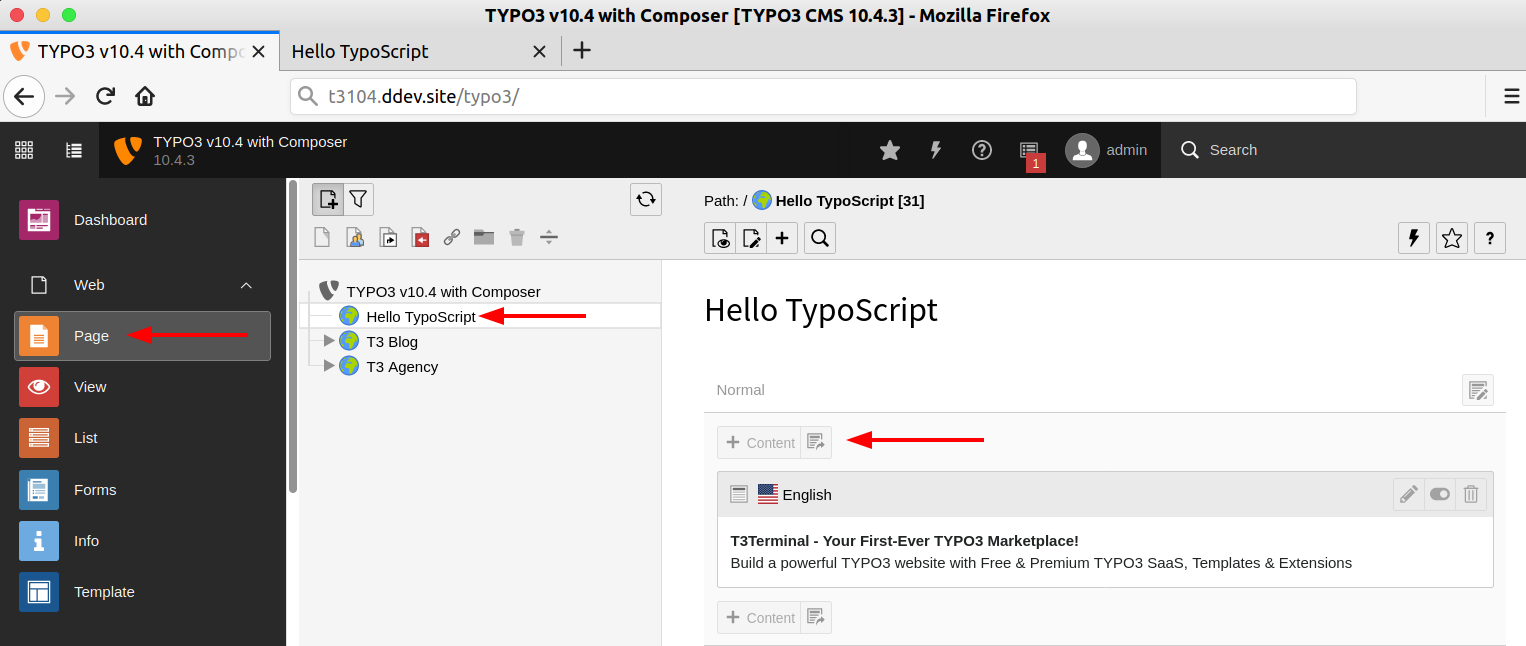
Task: Click the clear cache lightning button in docheader
Action: pyautogui.click(x=1414, y=238)
